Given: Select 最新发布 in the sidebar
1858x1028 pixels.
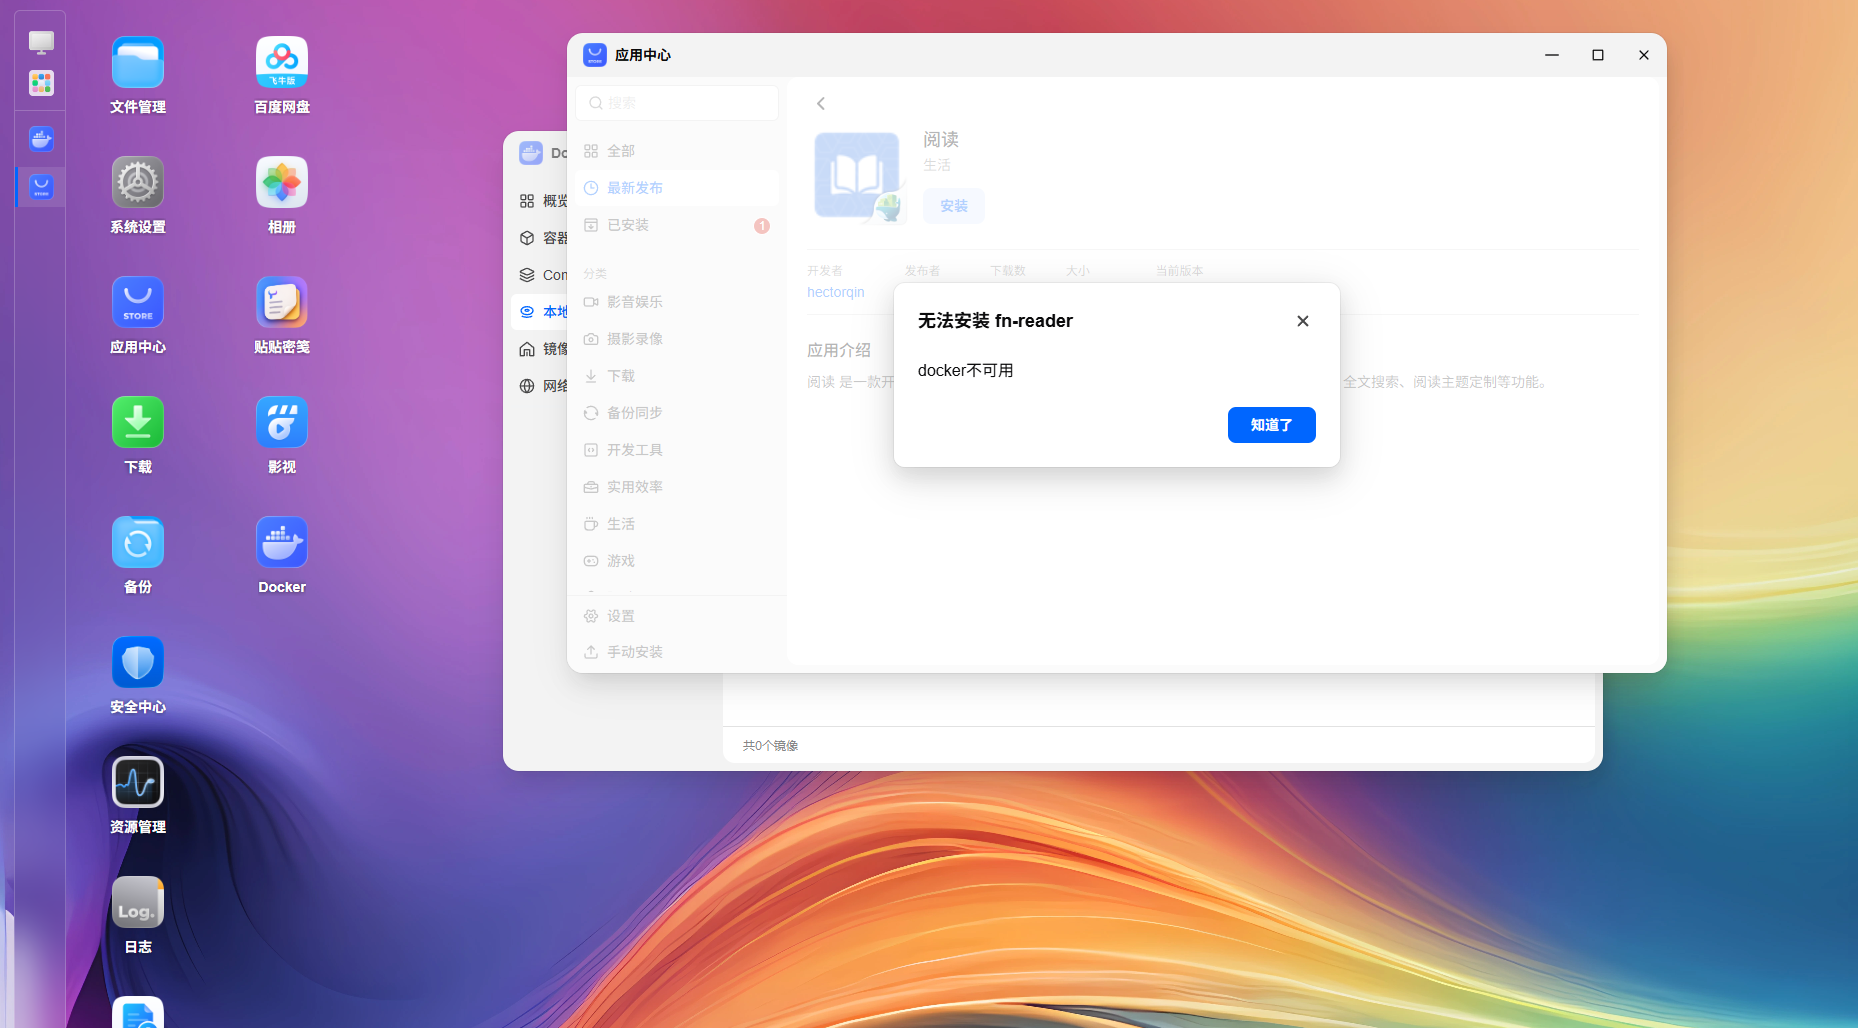Looking at the screenshot, I should pyautogui.click(x=677, y=188).
